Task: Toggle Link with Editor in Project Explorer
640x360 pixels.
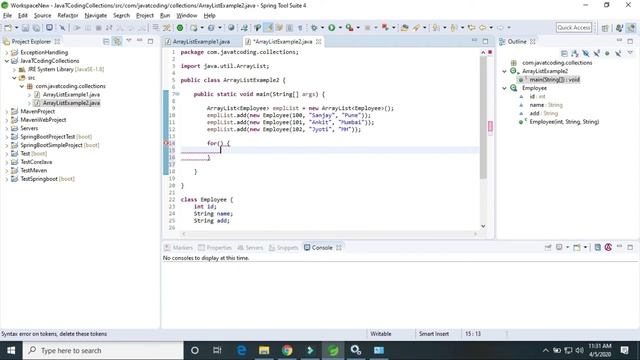Action: point(117,41)
